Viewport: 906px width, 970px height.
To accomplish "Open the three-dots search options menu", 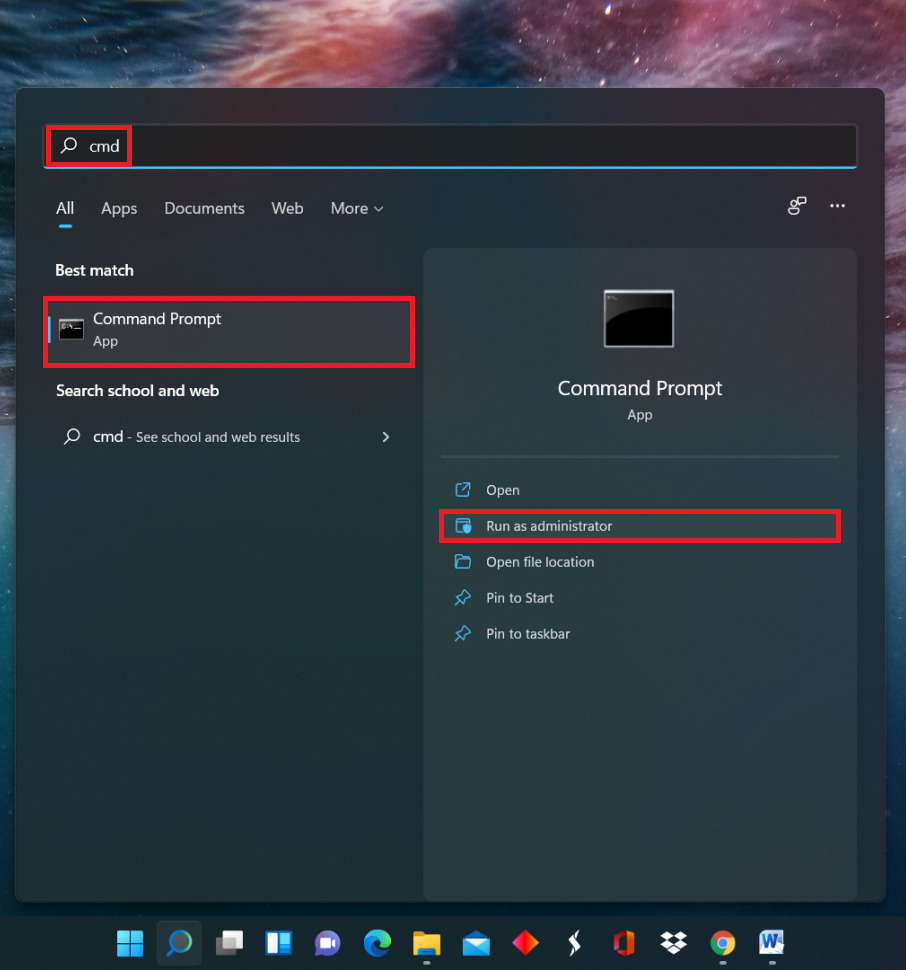I will (x=837, y=205).
